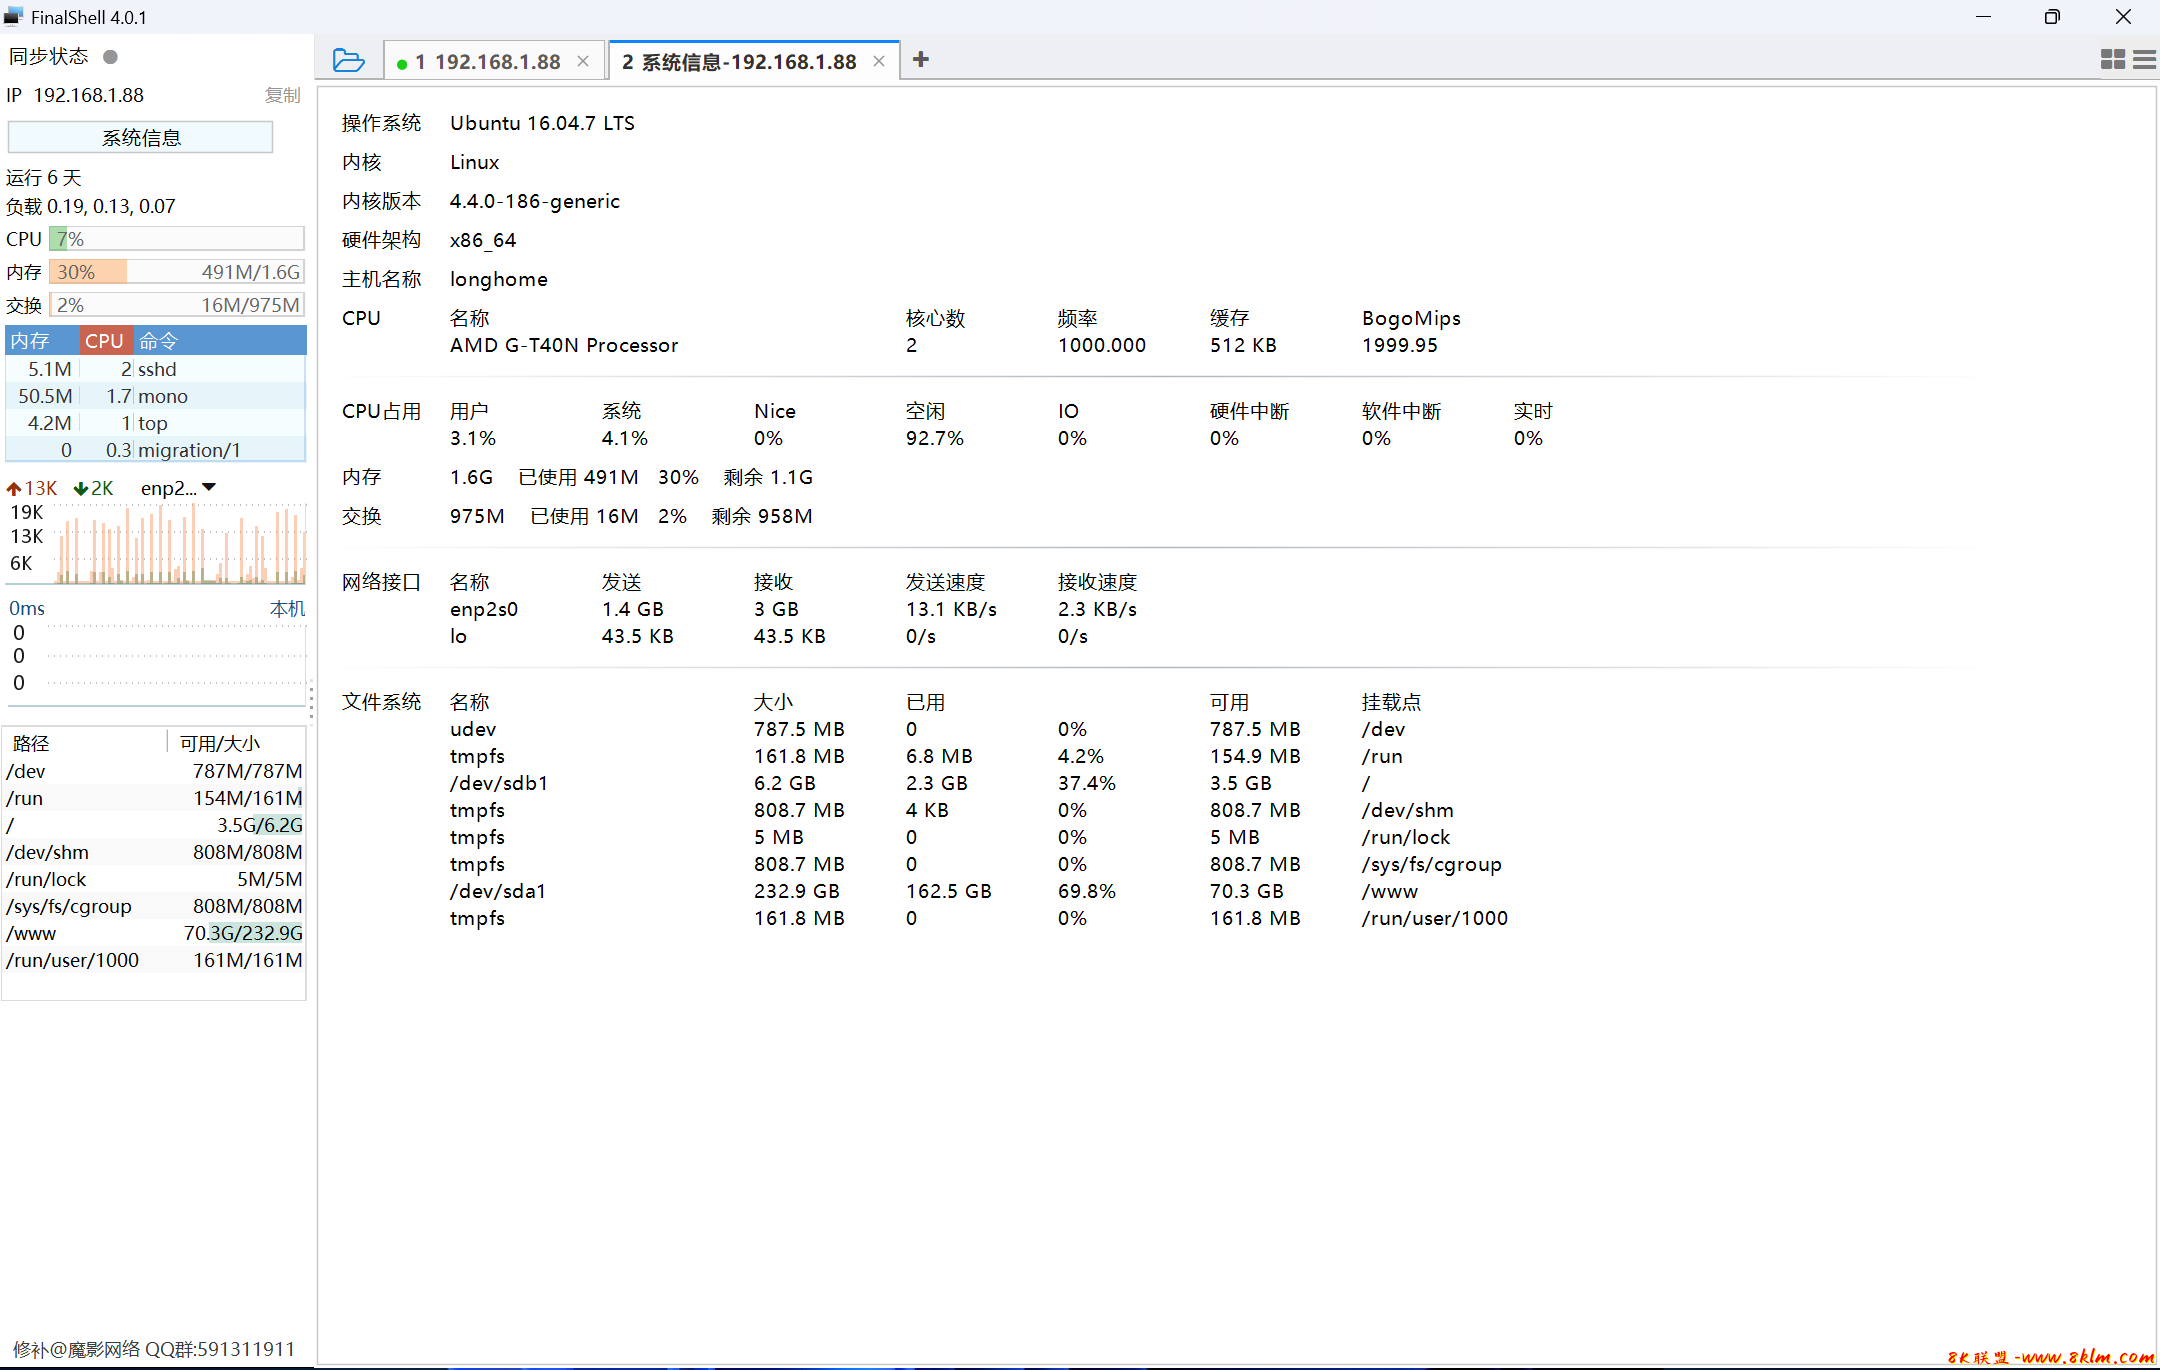
Task: Click the 内存 30% usage bar
Action: [177, 272]
